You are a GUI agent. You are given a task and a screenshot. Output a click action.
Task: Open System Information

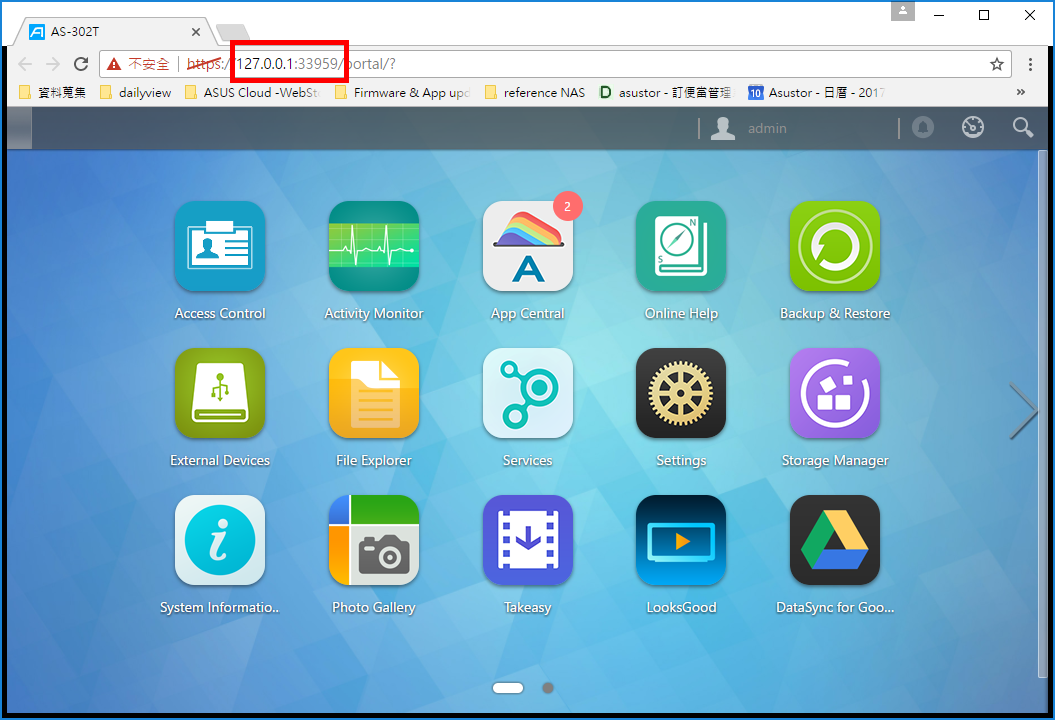pos(219,540)
